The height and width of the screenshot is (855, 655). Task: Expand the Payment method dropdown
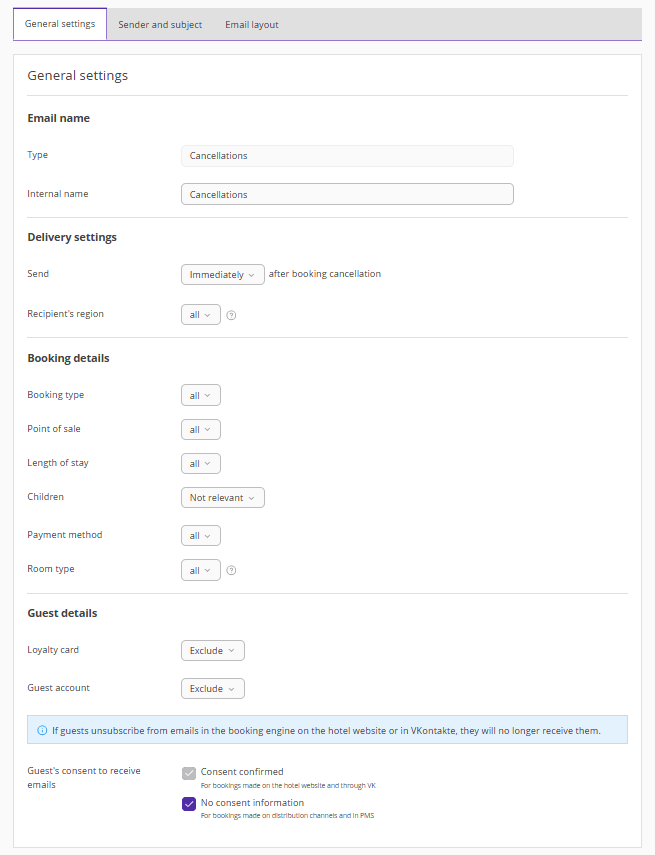coord(200,536)
